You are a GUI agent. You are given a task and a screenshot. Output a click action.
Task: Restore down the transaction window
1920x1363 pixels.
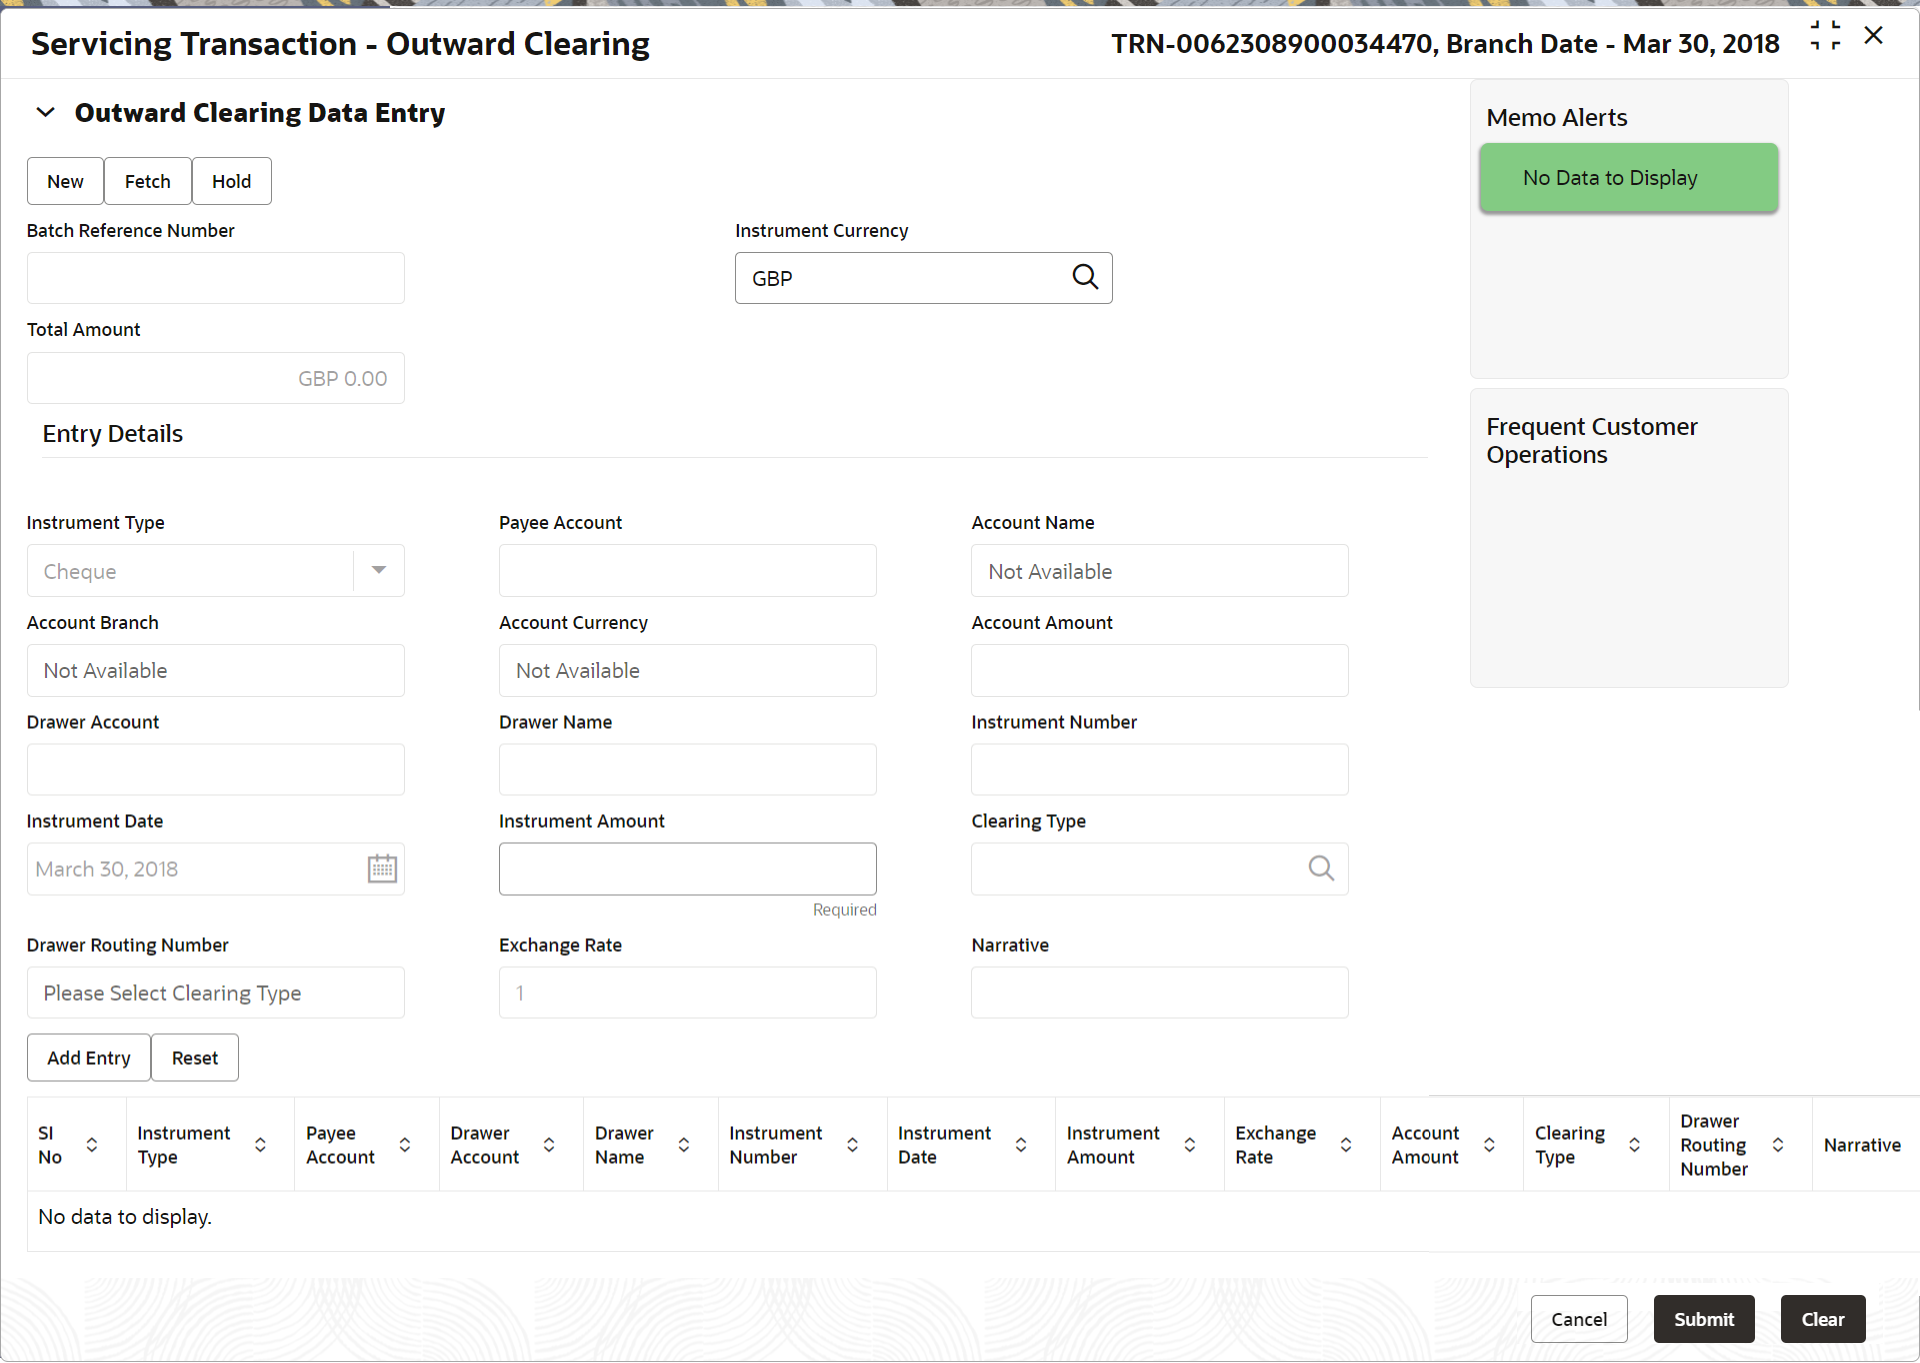[x=1825, y=36]
